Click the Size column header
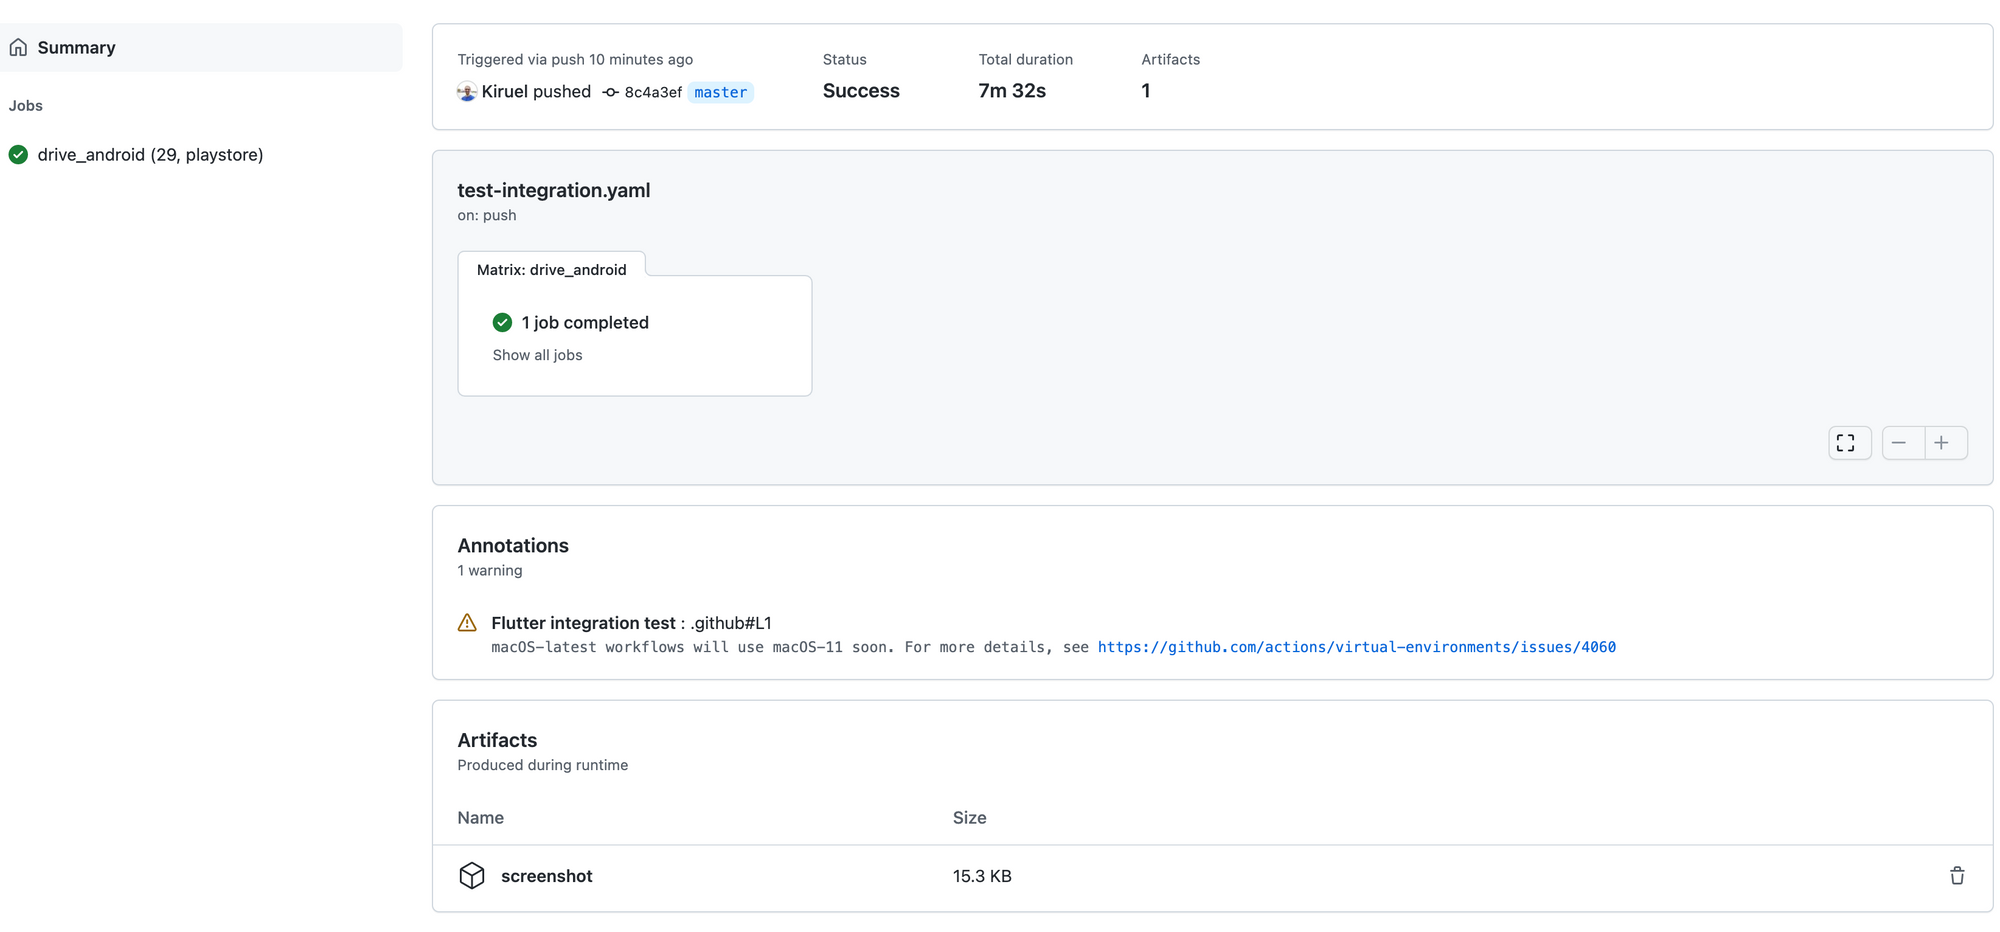 tap(969, 817)
